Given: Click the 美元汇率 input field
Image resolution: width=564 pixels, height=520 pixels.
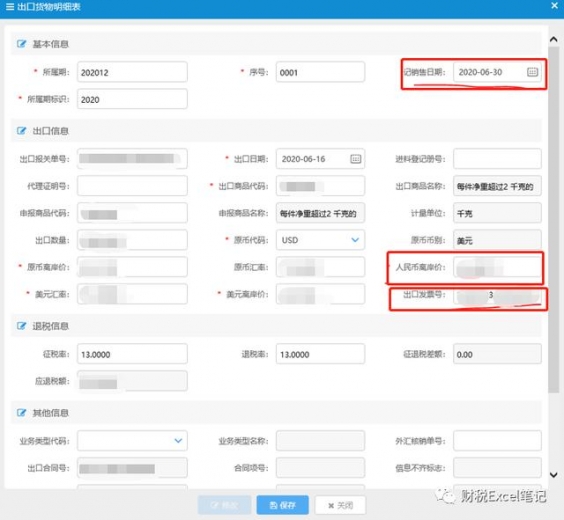Looking at the screenshot, I should click(x=132, y=294).
